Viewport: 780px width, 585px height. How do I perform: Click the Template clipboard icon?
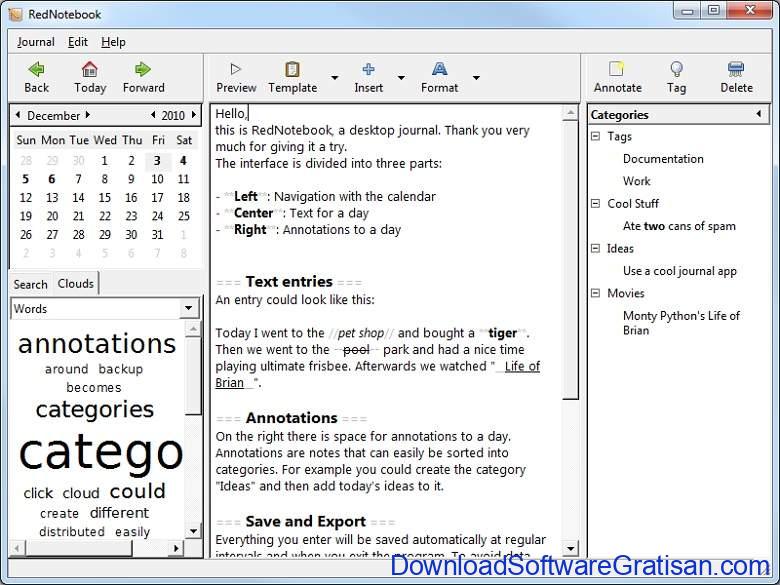pyautogui.click(x=292, y=69)
